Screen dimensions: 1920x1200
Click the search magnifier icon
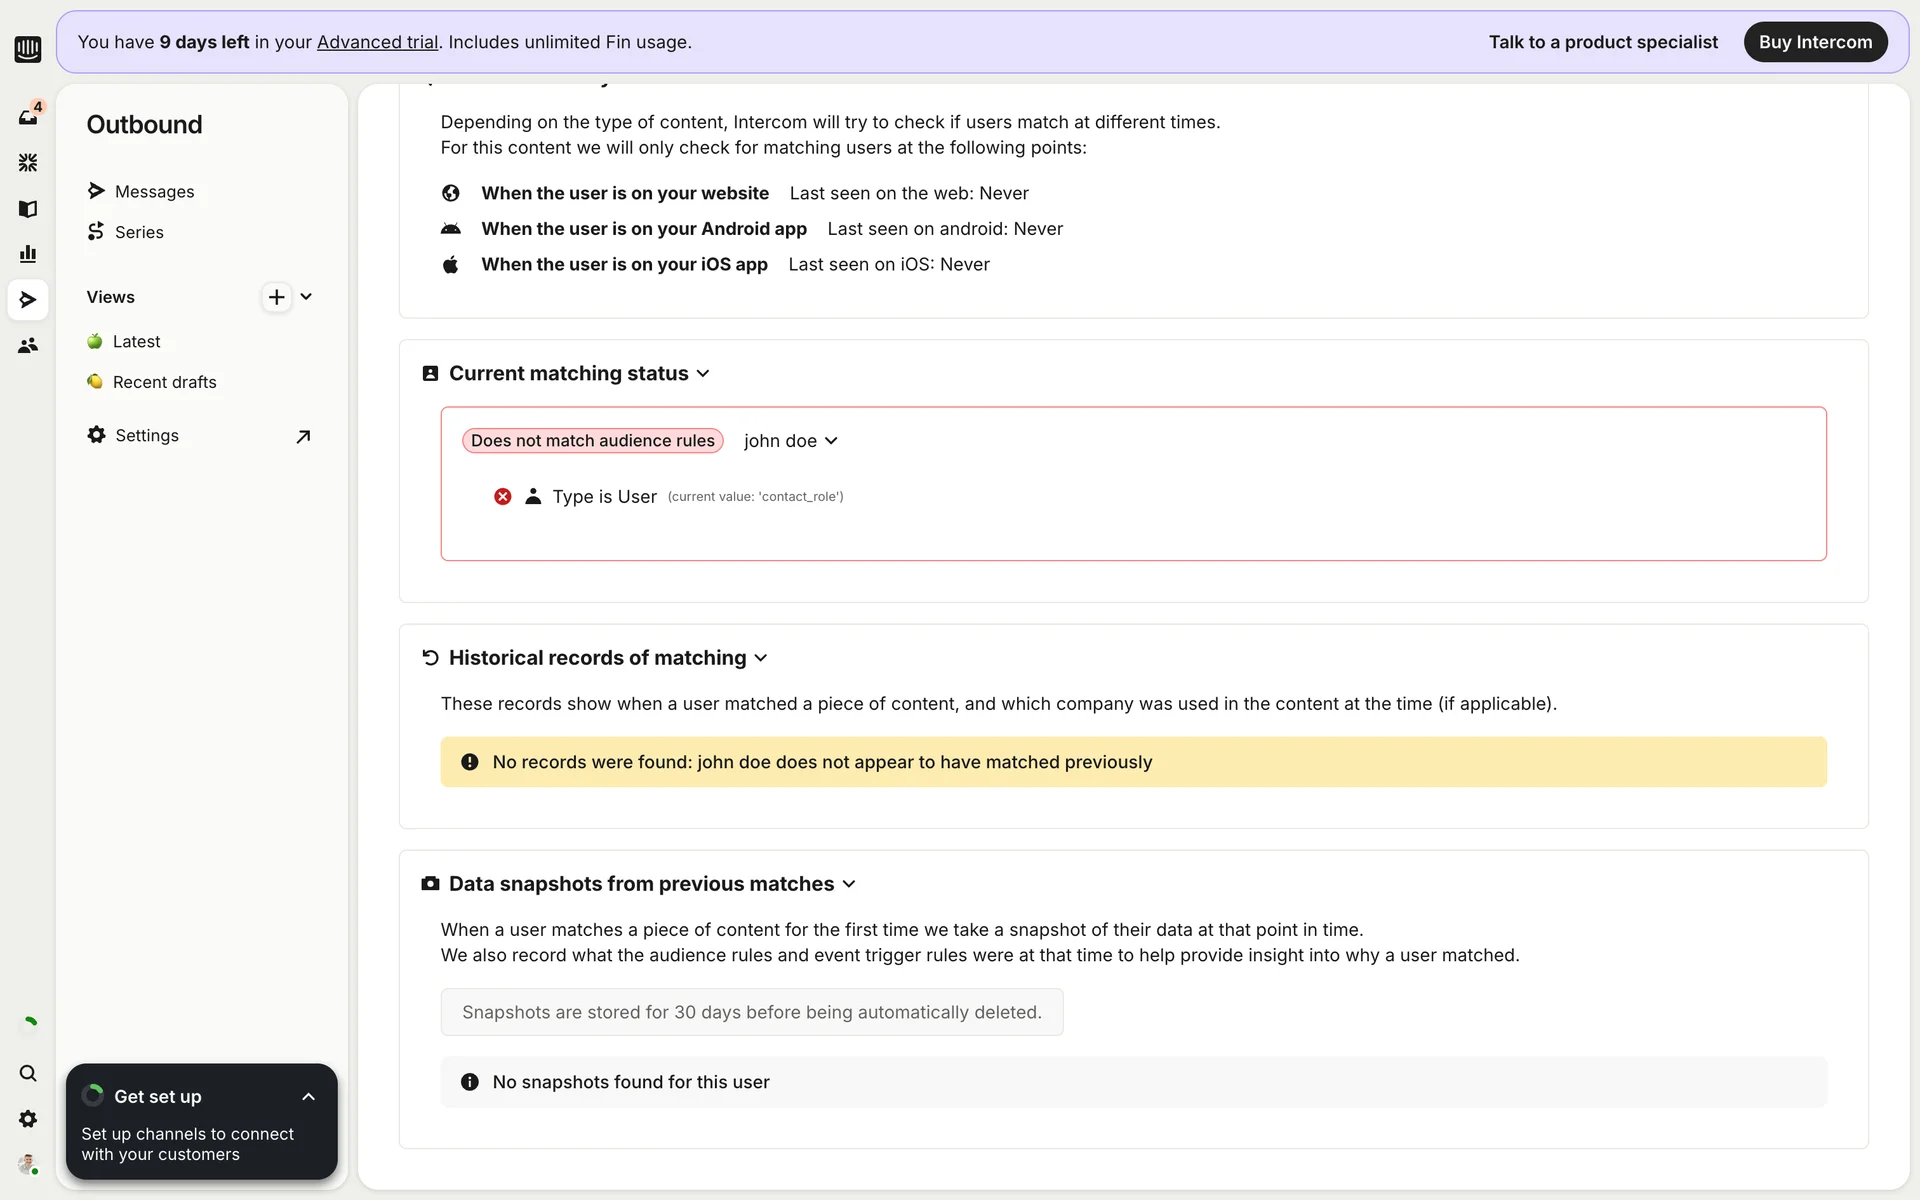click(28, 1073)
